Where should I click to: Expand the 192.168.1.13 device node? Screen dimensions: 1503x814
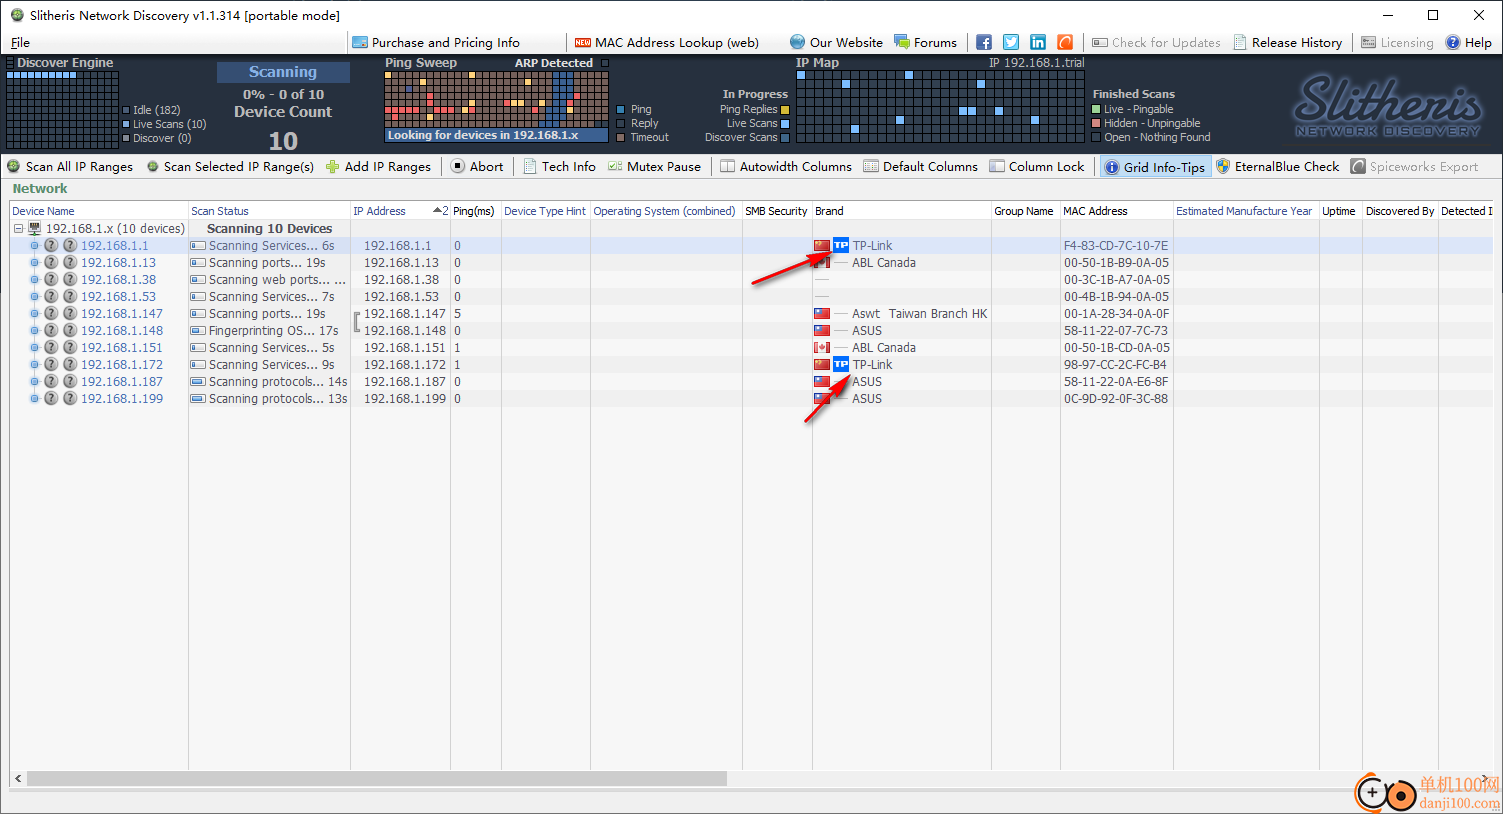(x=35, y=263)
